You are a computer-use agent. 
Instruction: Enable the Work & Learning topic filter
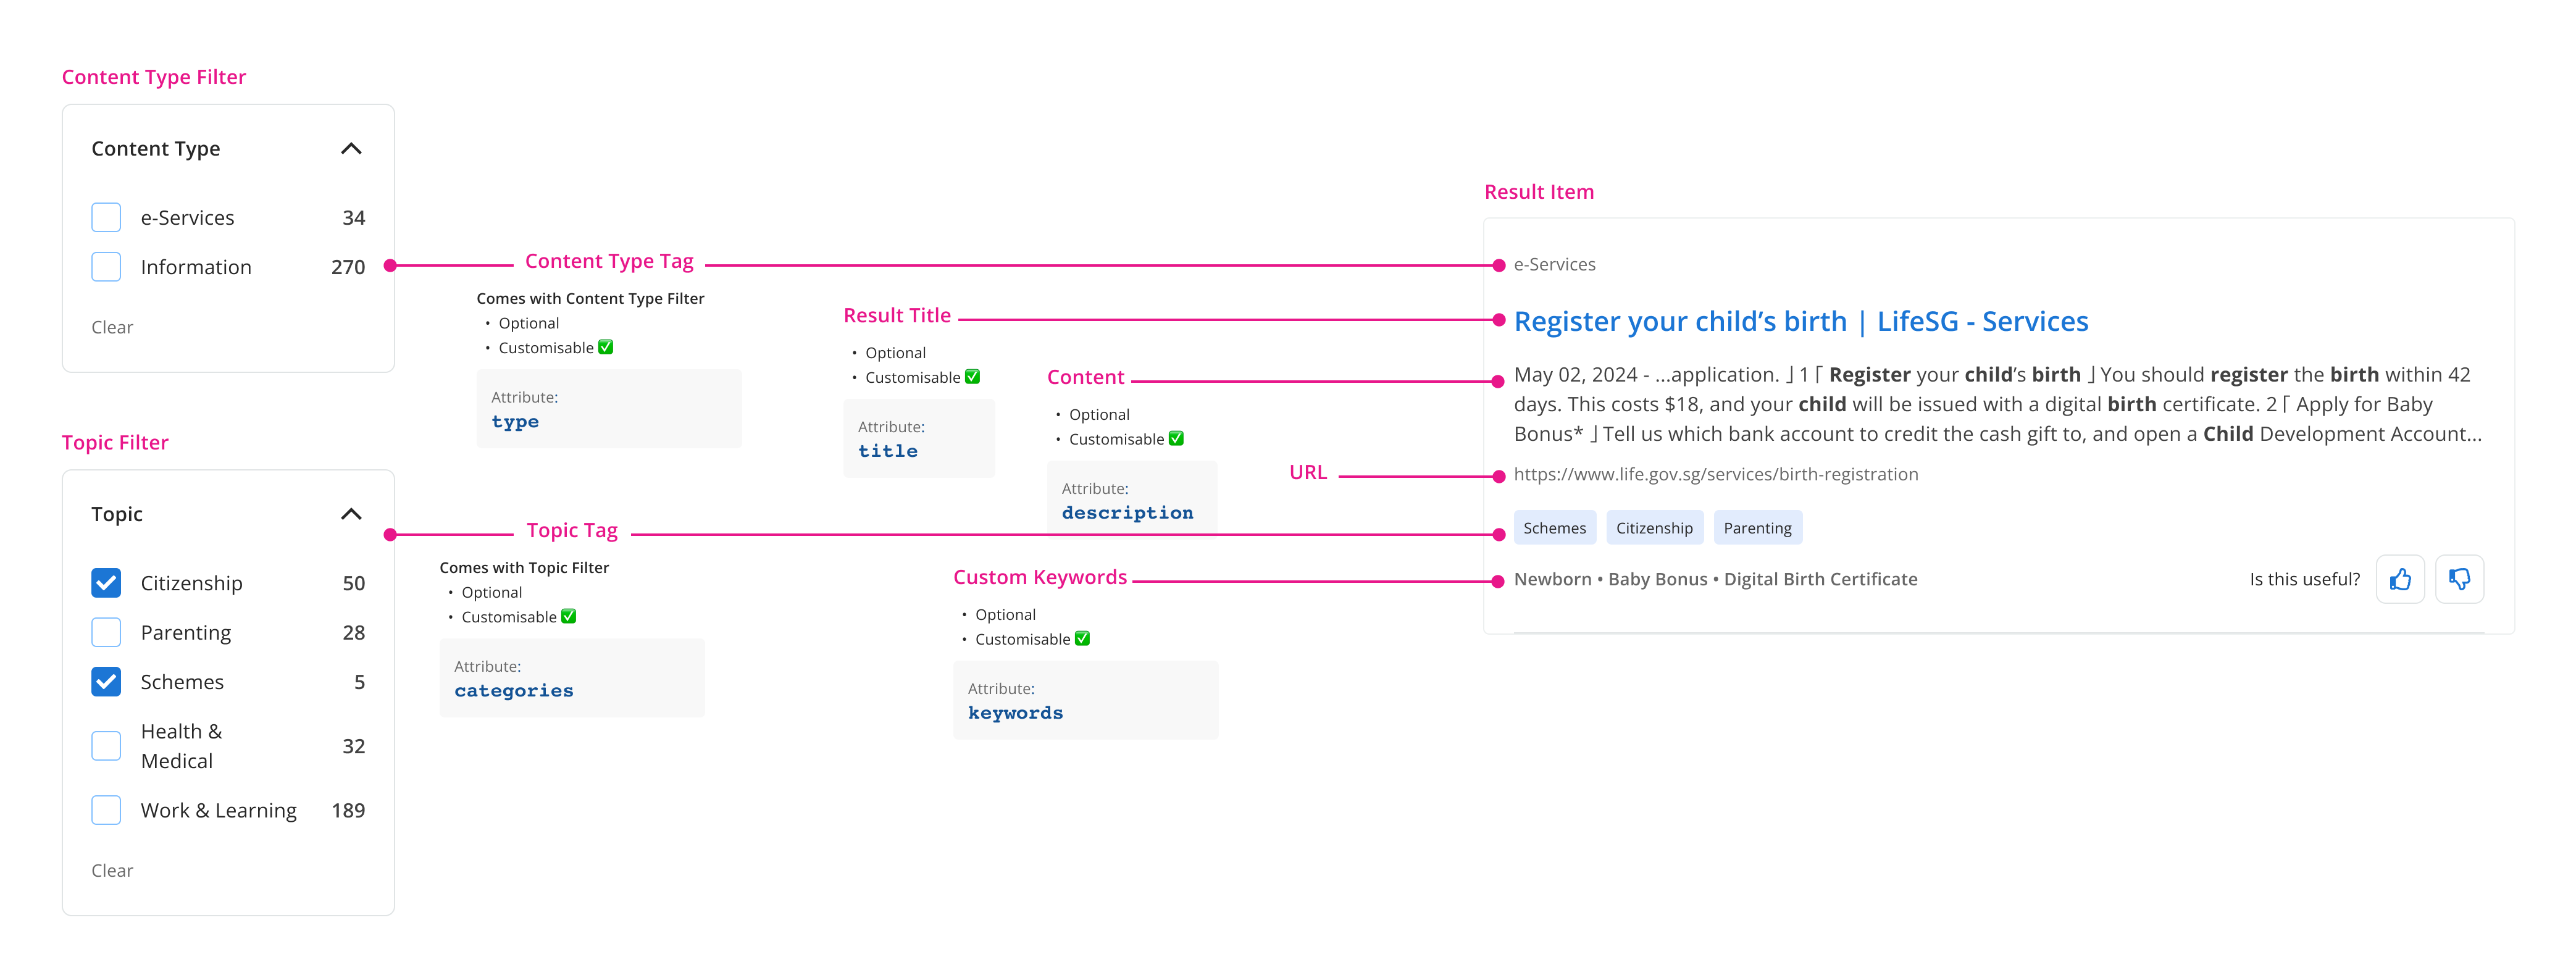[x=105, y=810]
